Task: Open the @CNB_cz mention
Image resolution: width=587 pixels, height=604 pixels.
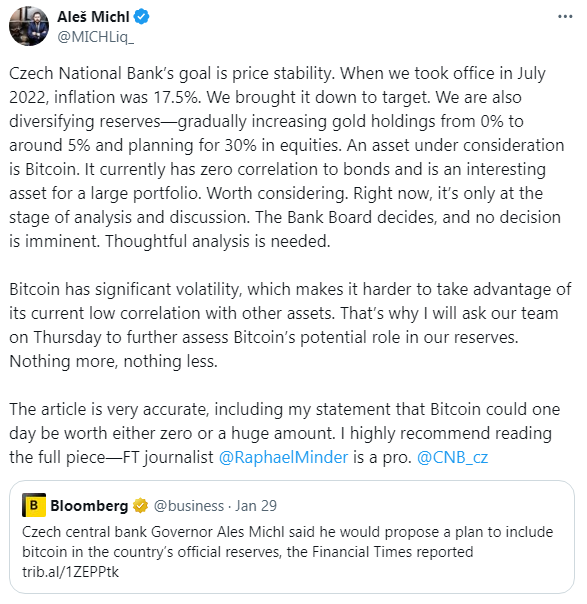Action: tap(453, 457)
